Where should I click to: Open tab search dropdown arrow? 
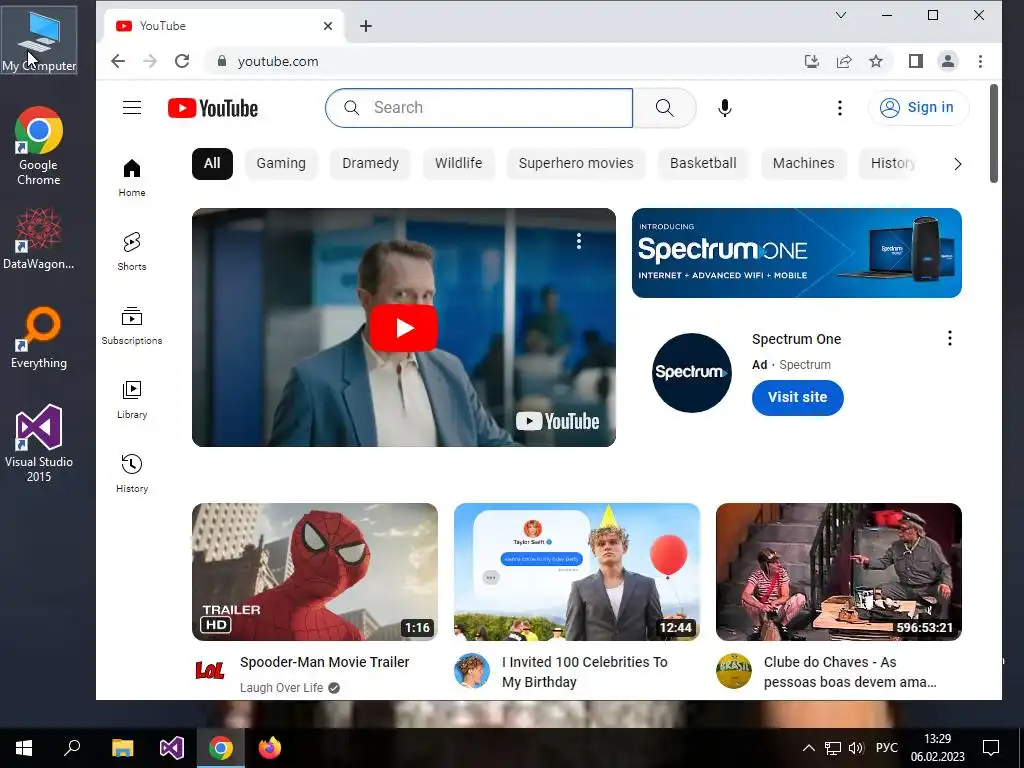tap(841, 15)
